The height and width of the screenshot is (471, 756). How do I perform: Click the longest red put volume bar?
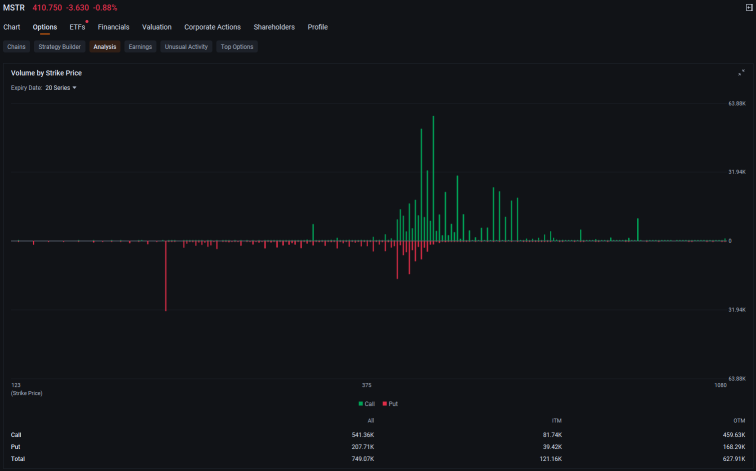coord(166,276)
